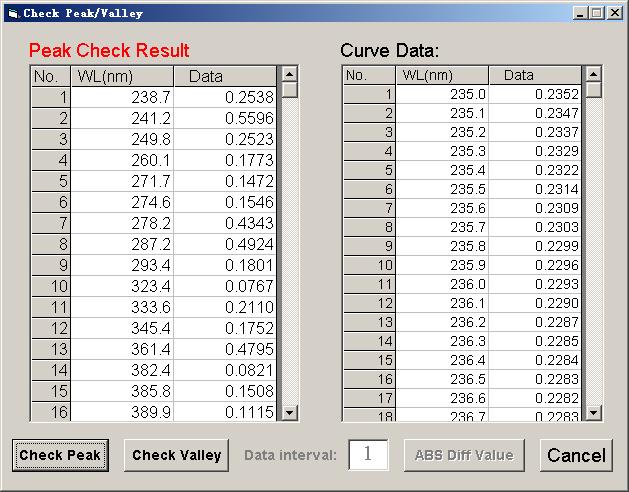
Task: Click the Curve Data scrollbar thumb
Action: pyautogui.click(x=593, y=90)
